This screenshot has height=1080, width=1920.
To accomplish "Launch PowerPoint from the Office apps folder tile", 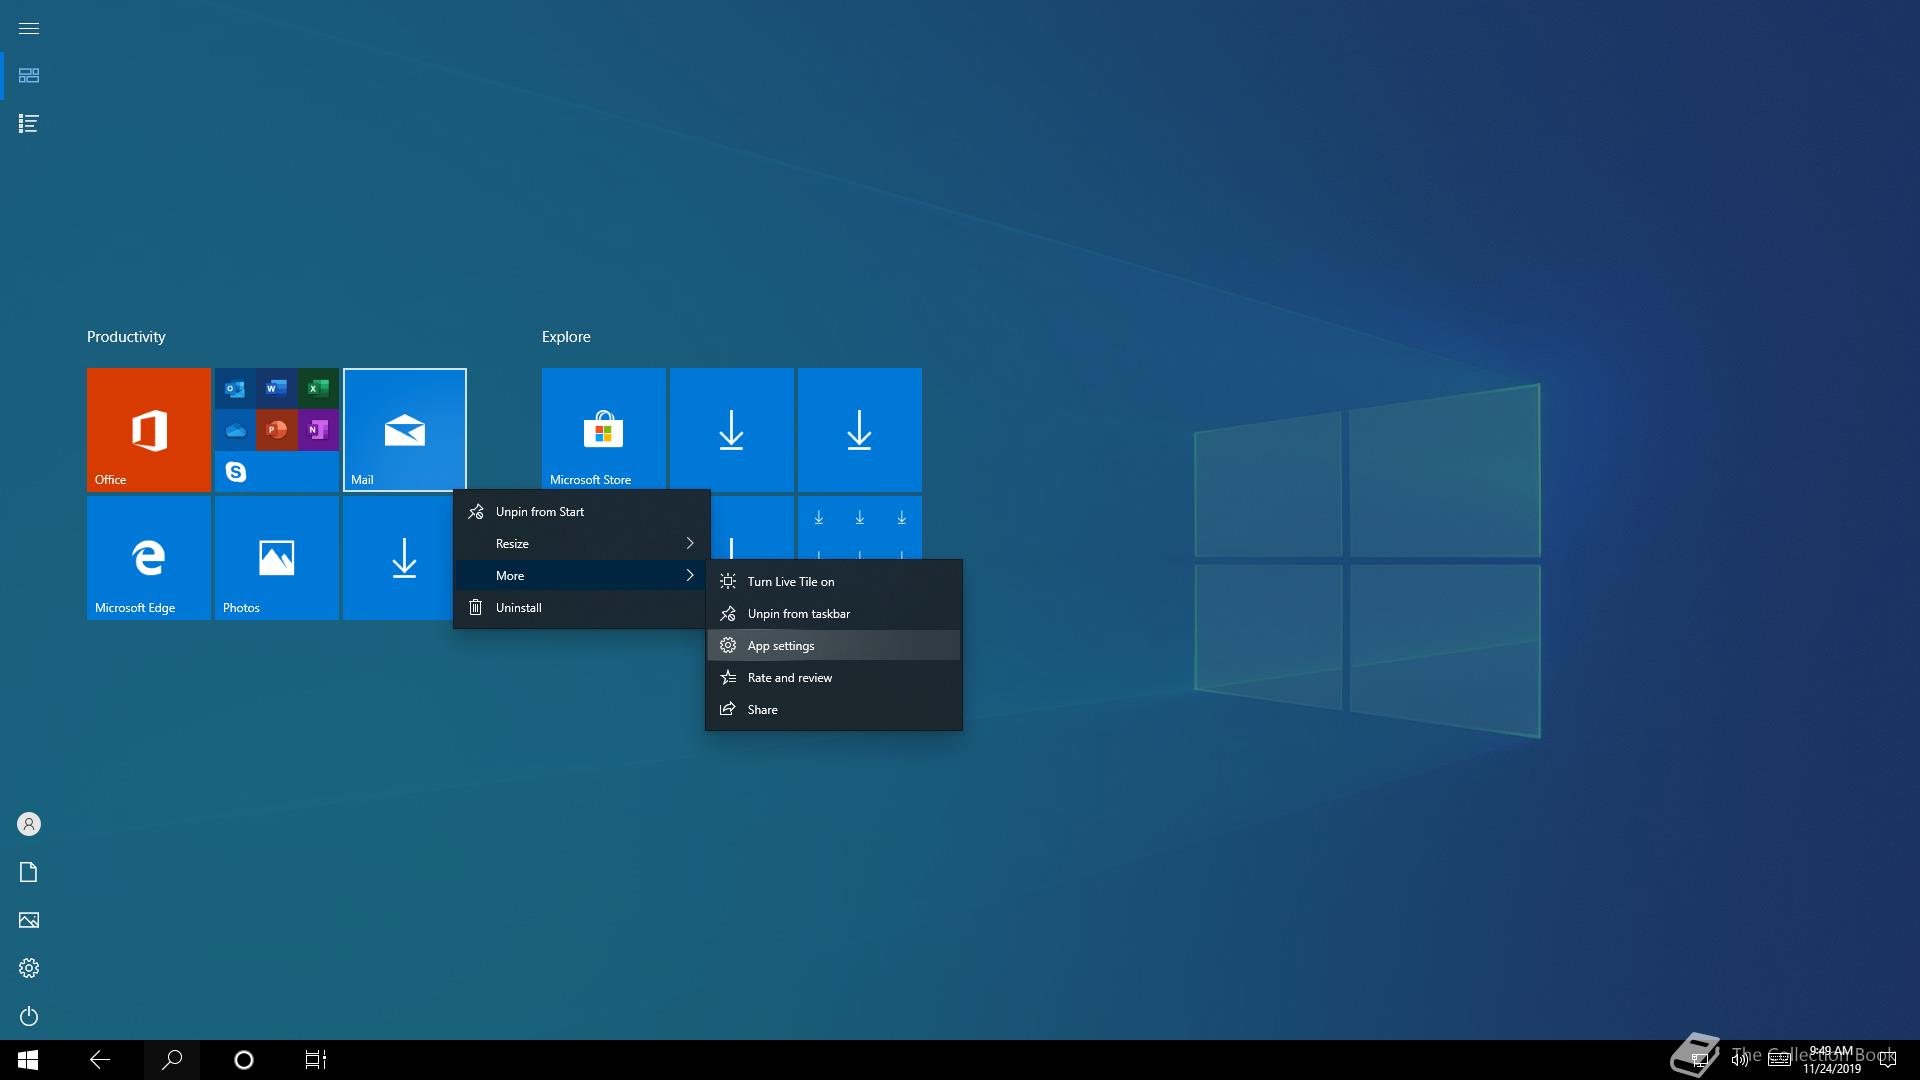I will [x=277, y=430].
